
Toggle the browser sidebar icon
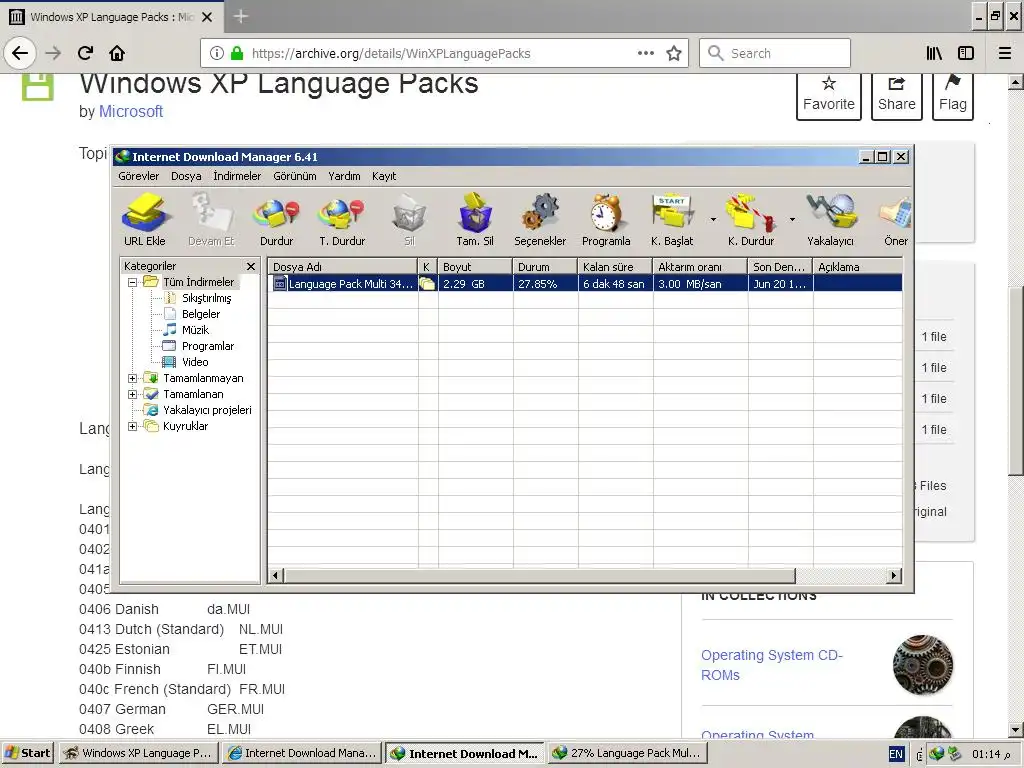(966, 53)
